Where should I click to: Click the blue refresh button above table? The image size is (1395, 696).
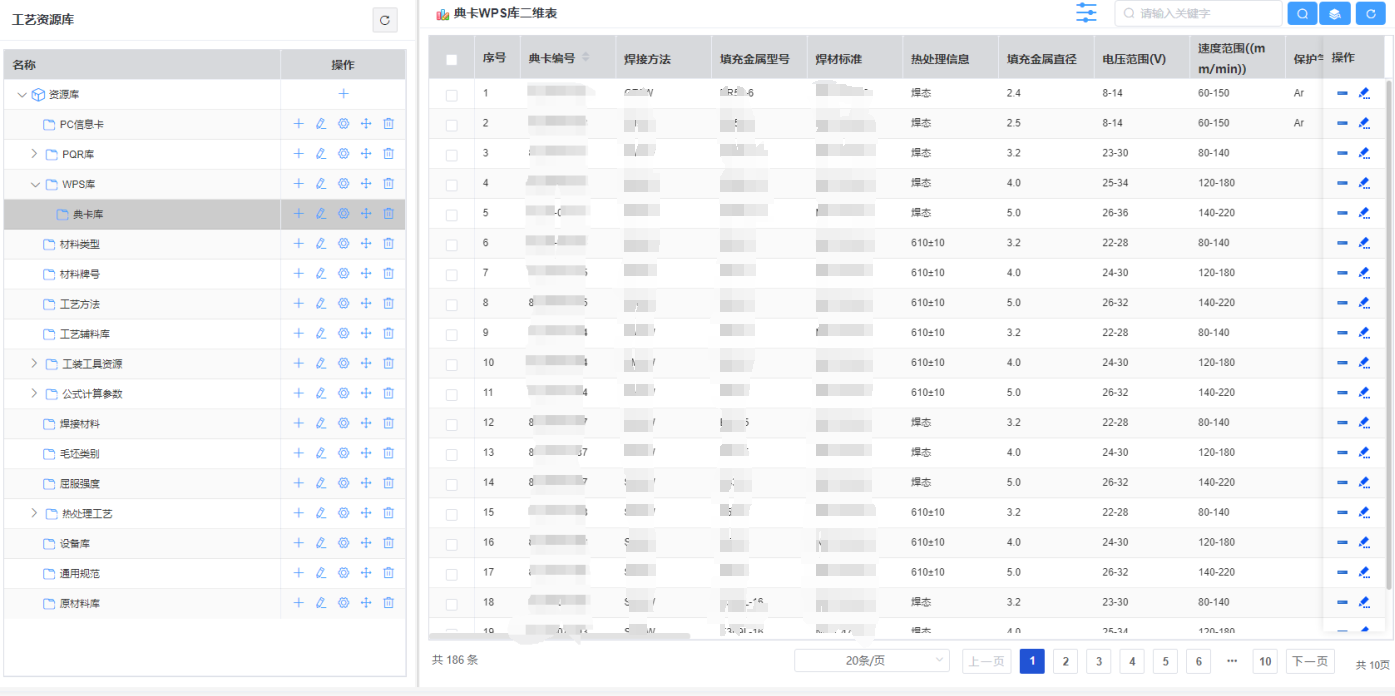(1371, 13)
